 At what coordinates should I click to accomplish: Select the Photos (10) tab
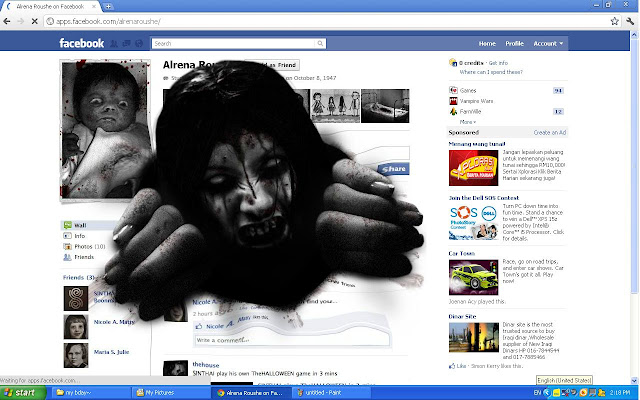(90, 247)
